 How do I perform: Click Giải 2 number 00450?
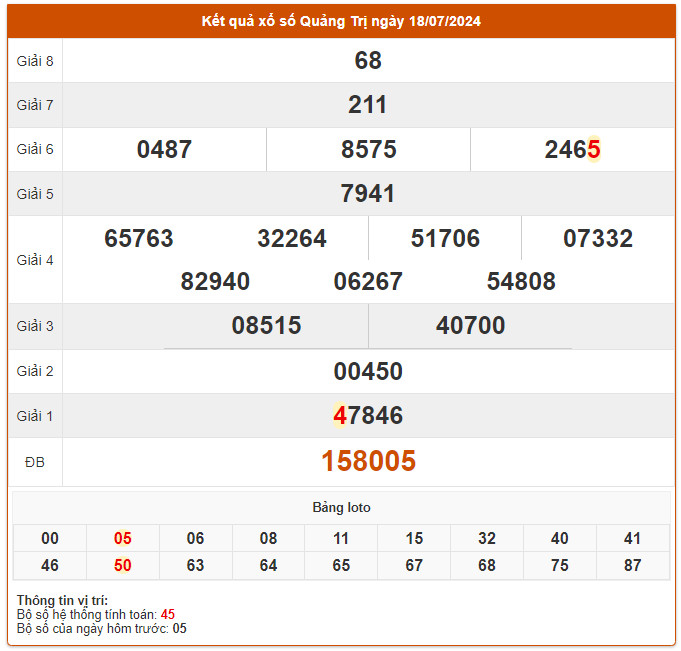point(368,372)
